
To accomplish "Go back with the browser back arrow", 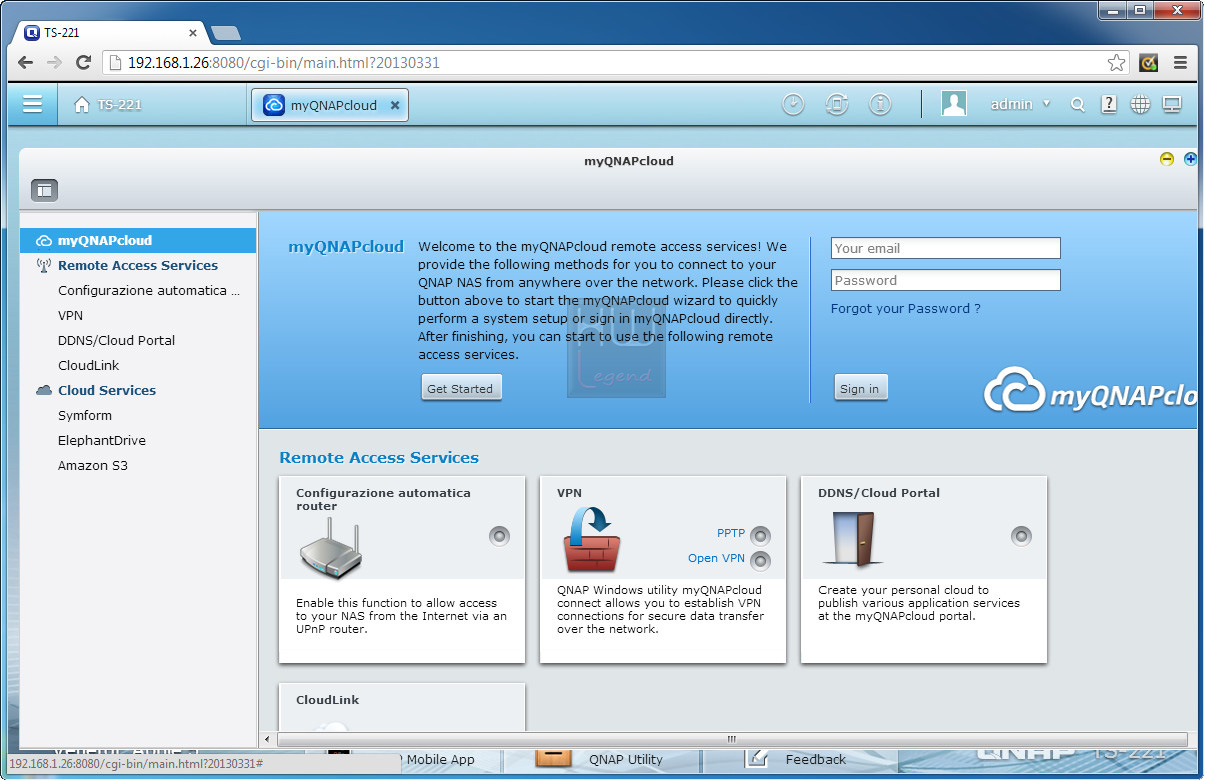I will [25, 62].
